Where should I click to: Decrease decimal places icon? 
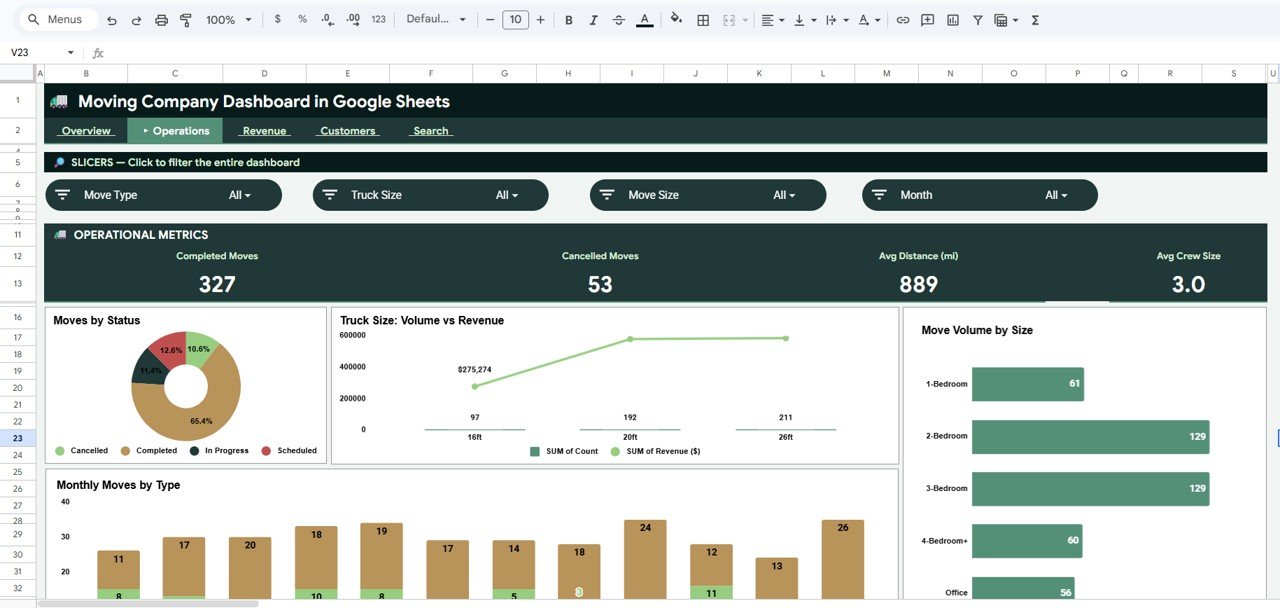pos(327,20)
